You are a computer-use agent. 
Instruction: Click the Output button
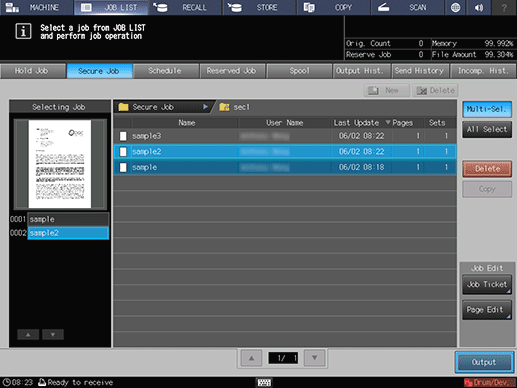484,362
